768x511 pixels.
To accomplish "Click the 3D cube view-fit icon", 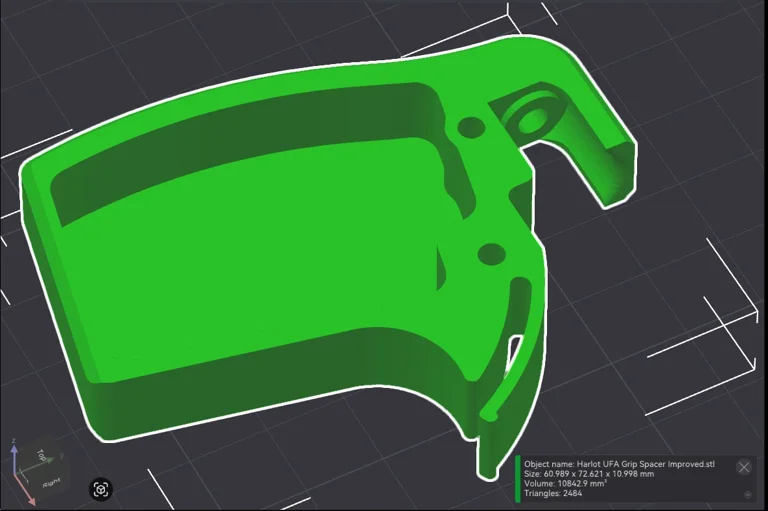I will [x=101, y=489].
